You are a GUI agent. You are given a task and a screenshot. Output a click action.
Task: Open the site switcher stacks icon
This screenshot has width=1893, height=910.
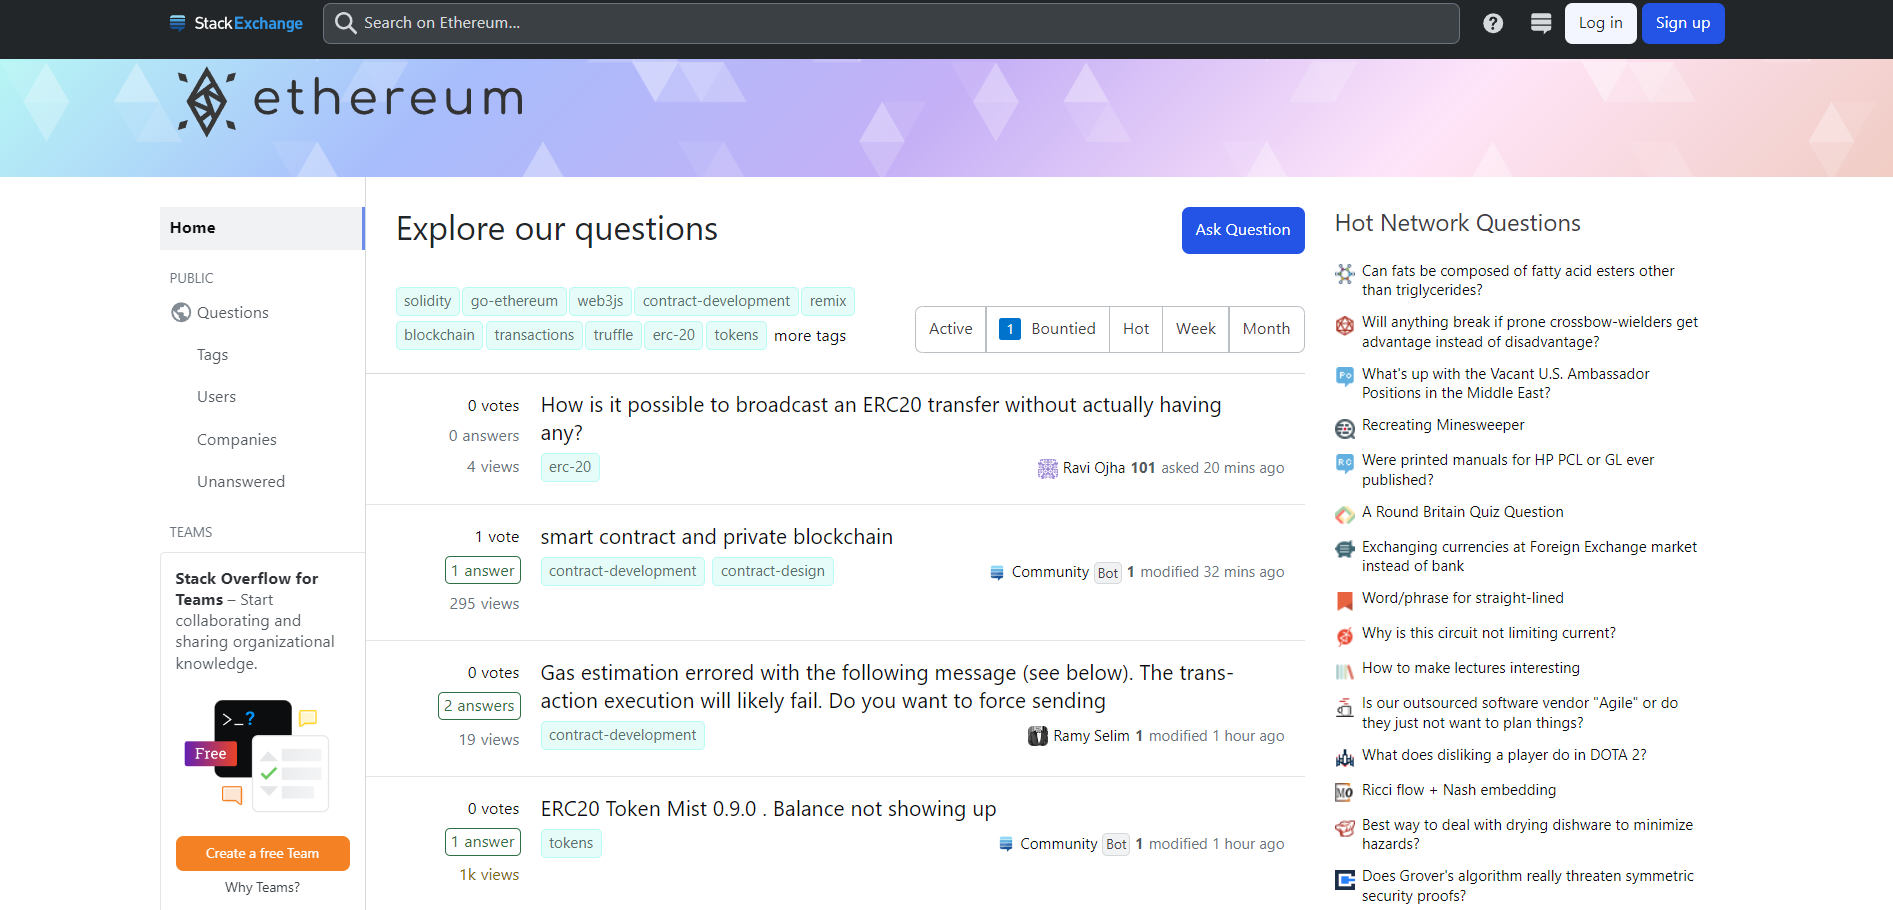(1540, 22)
